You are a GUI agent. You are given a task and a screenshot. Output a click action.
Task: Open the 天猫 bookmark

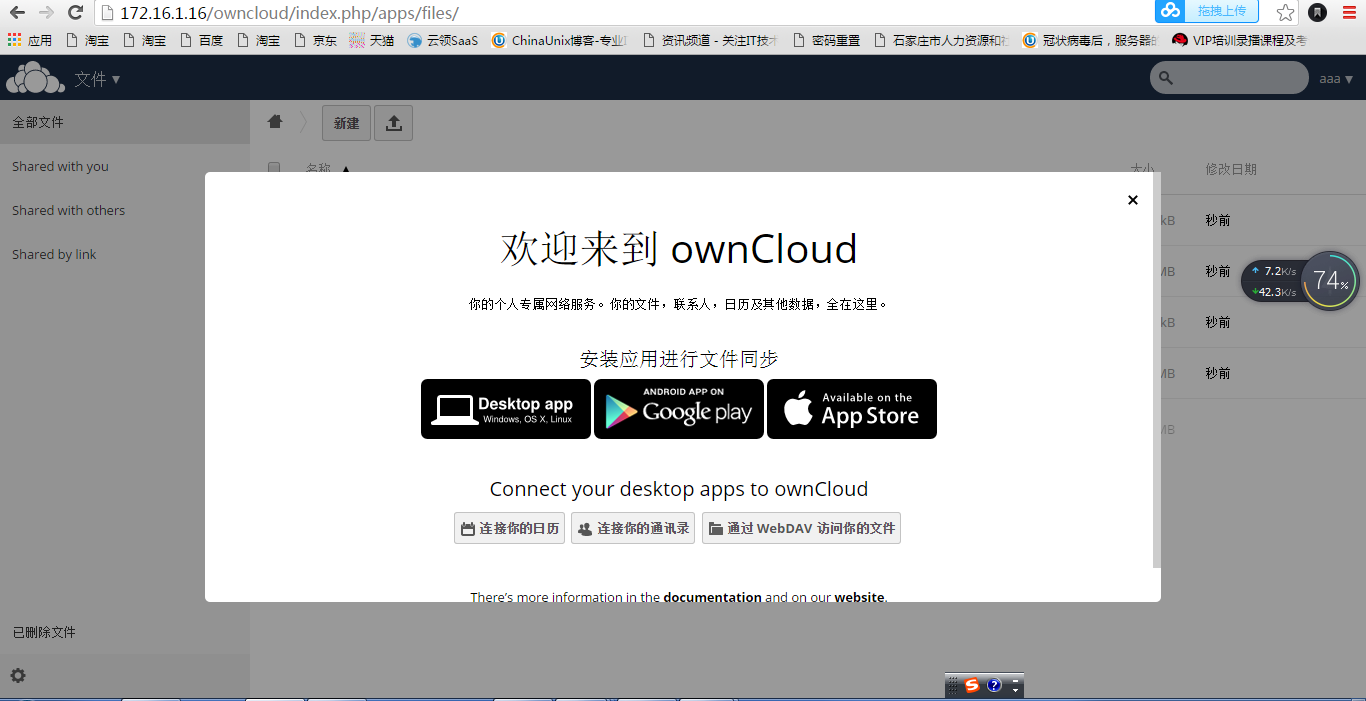(372, 41)
